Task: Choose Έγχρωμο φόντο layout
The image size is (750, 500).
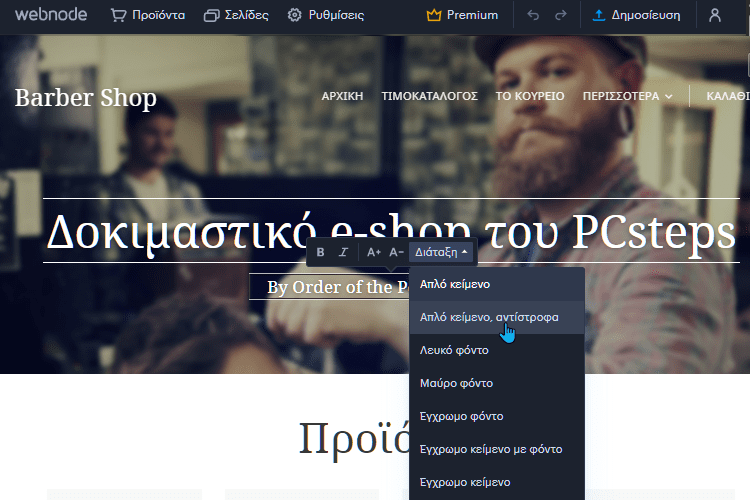Action: tap(497, 416)
